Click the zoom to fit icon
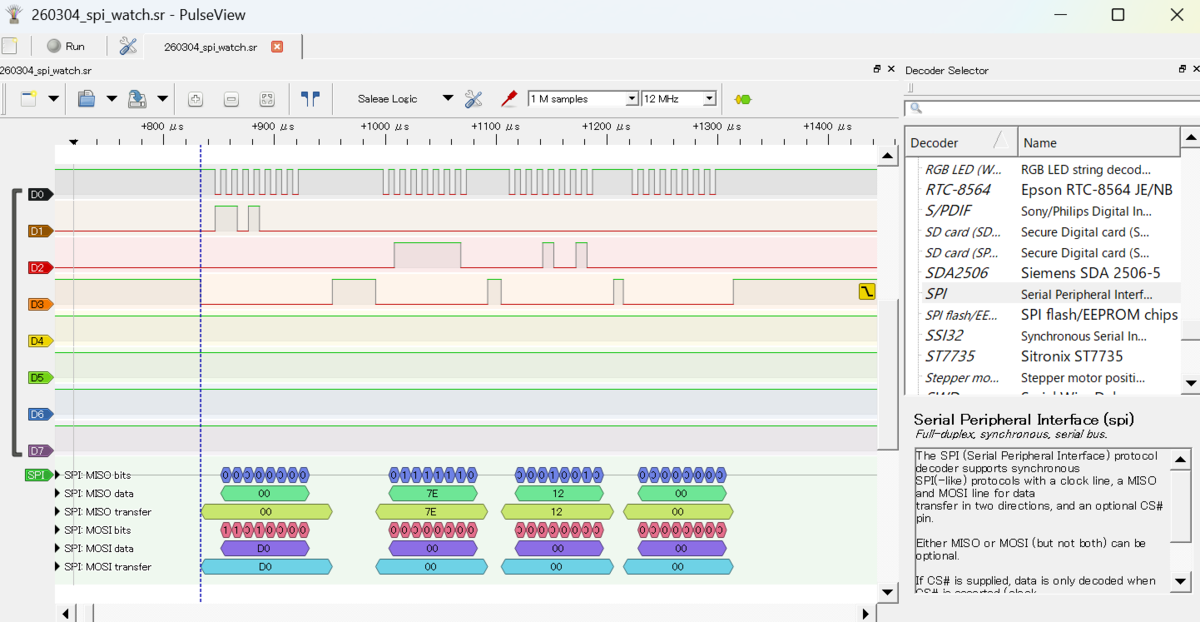This screenshot has height=622, width=1200. click(266, 99)
